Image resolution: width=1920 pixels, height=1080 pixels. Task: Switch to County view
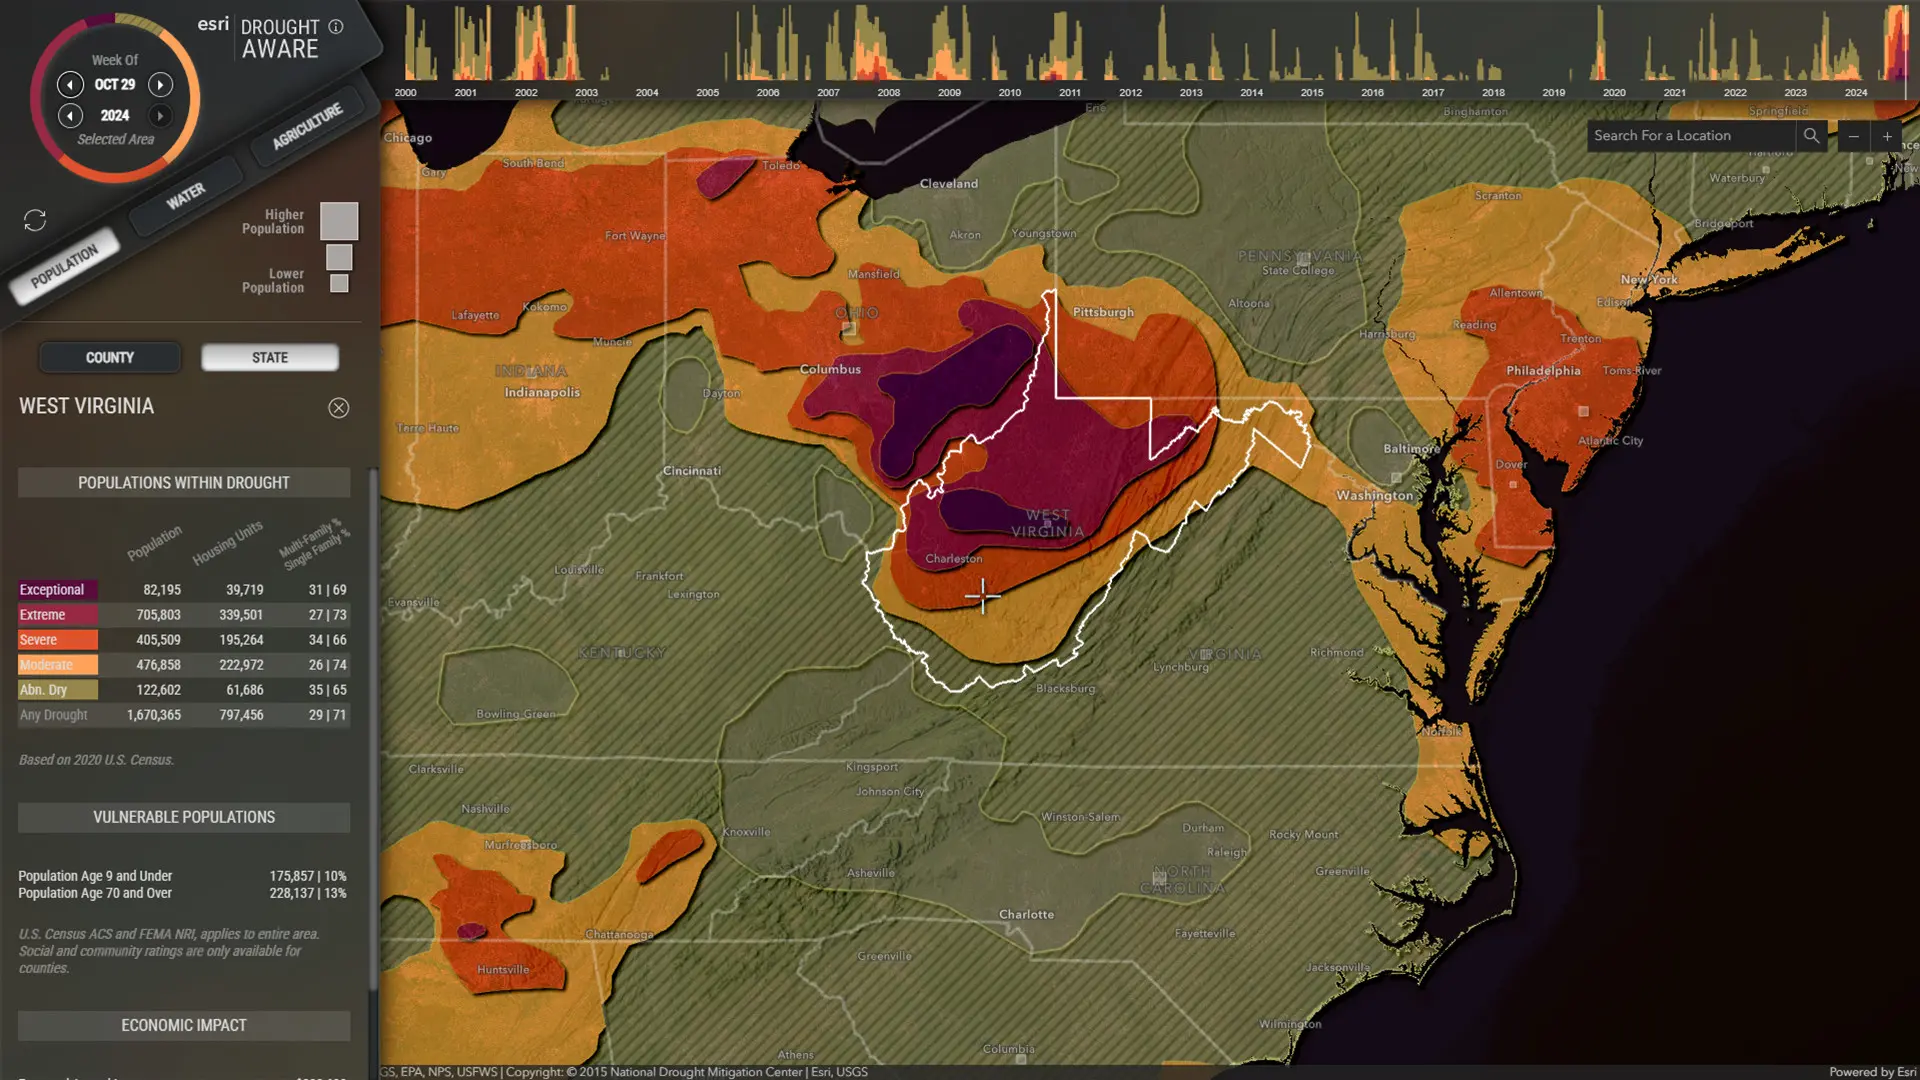[x=110, y=358]
